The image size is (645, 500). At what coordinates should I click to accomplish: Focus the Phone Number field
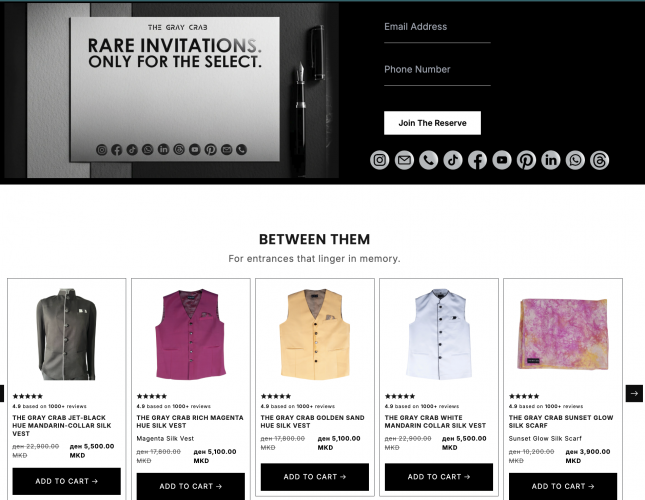pyautogui.click(x=437, y=72)
